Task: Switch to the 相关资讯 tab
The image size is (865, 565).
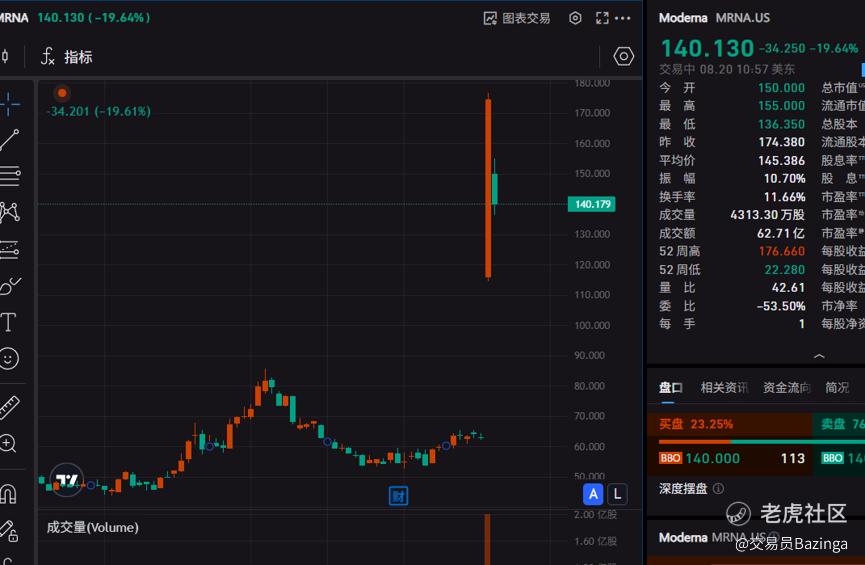Action: (x=724, y=388)
